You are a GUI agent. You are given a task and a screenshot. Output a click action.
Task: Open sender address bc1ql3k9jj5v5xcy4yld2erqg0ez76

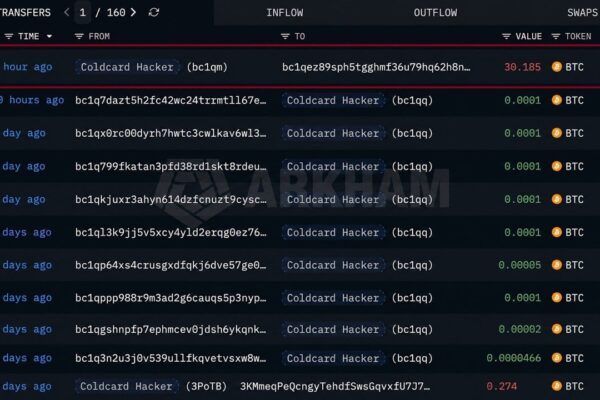171,232
